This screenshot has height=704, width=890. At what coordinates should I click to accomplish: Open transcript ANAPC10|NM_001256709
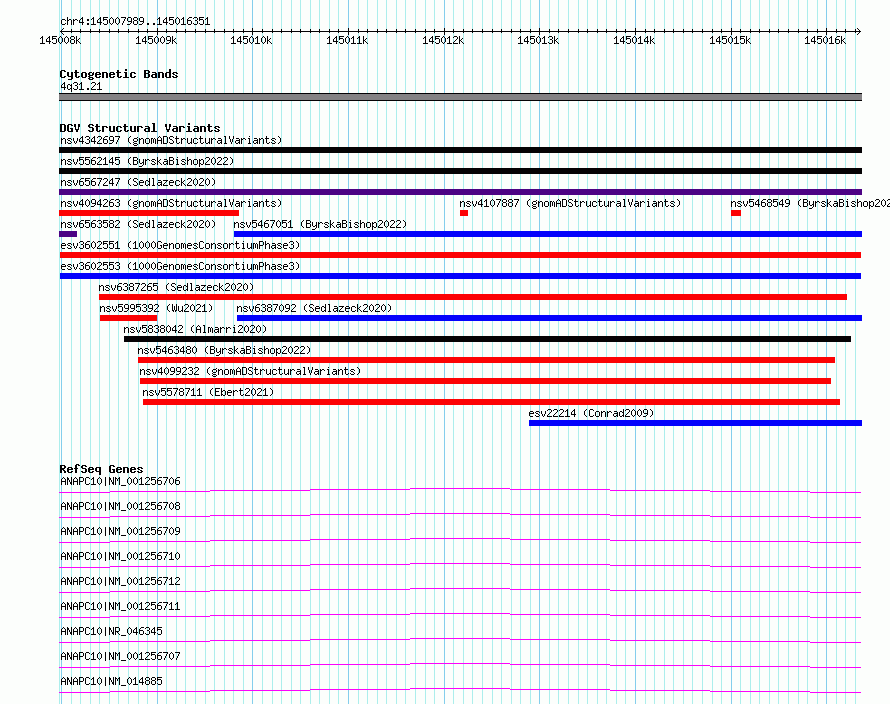coord(120,531)
